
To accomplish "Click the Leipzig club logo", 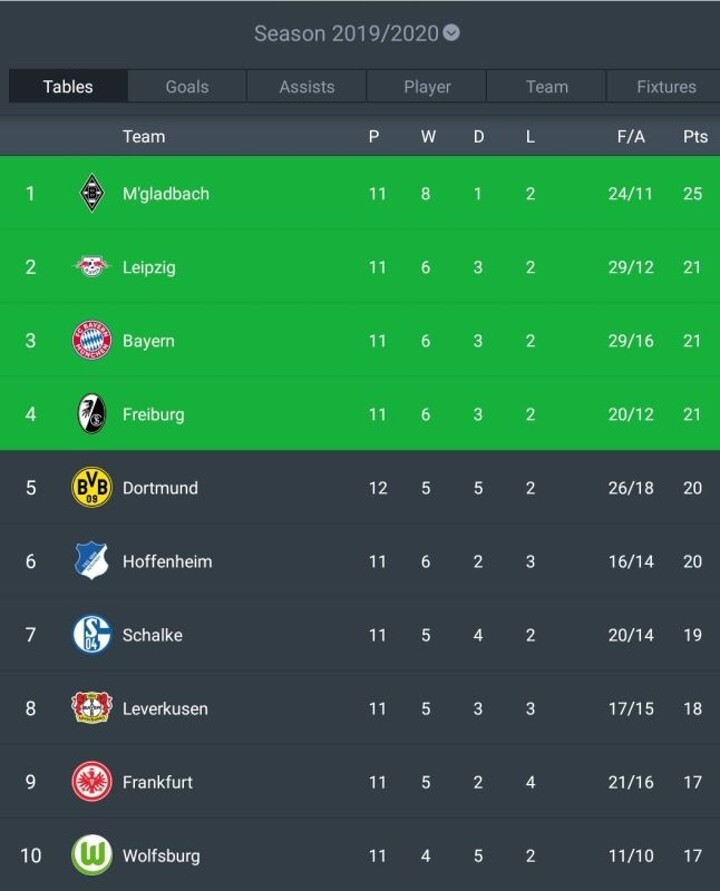I will (91, 266).
